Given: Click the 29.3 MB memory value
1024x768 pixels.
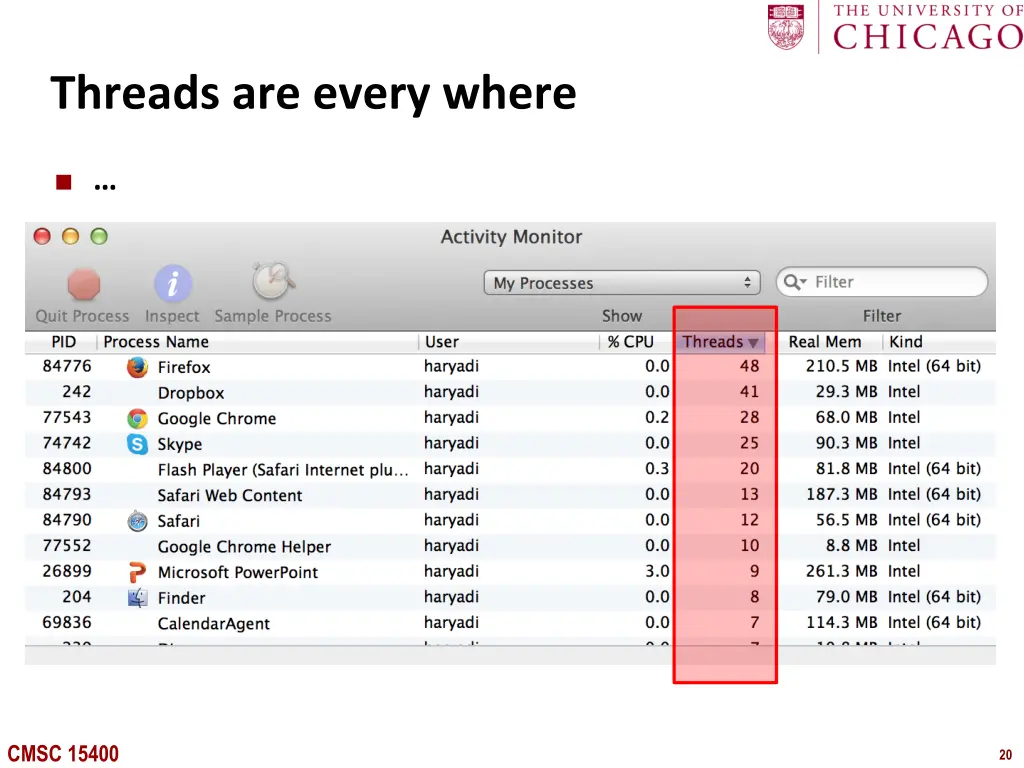Looking at the screenshot, I should 846,392.
